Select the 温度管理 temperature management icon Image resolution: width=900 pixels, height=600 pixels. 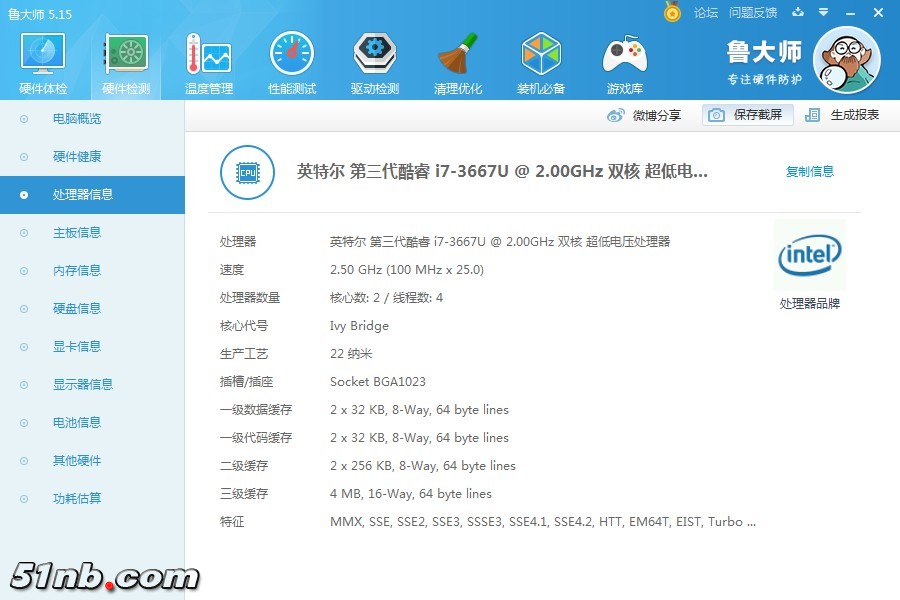[208, 62]
